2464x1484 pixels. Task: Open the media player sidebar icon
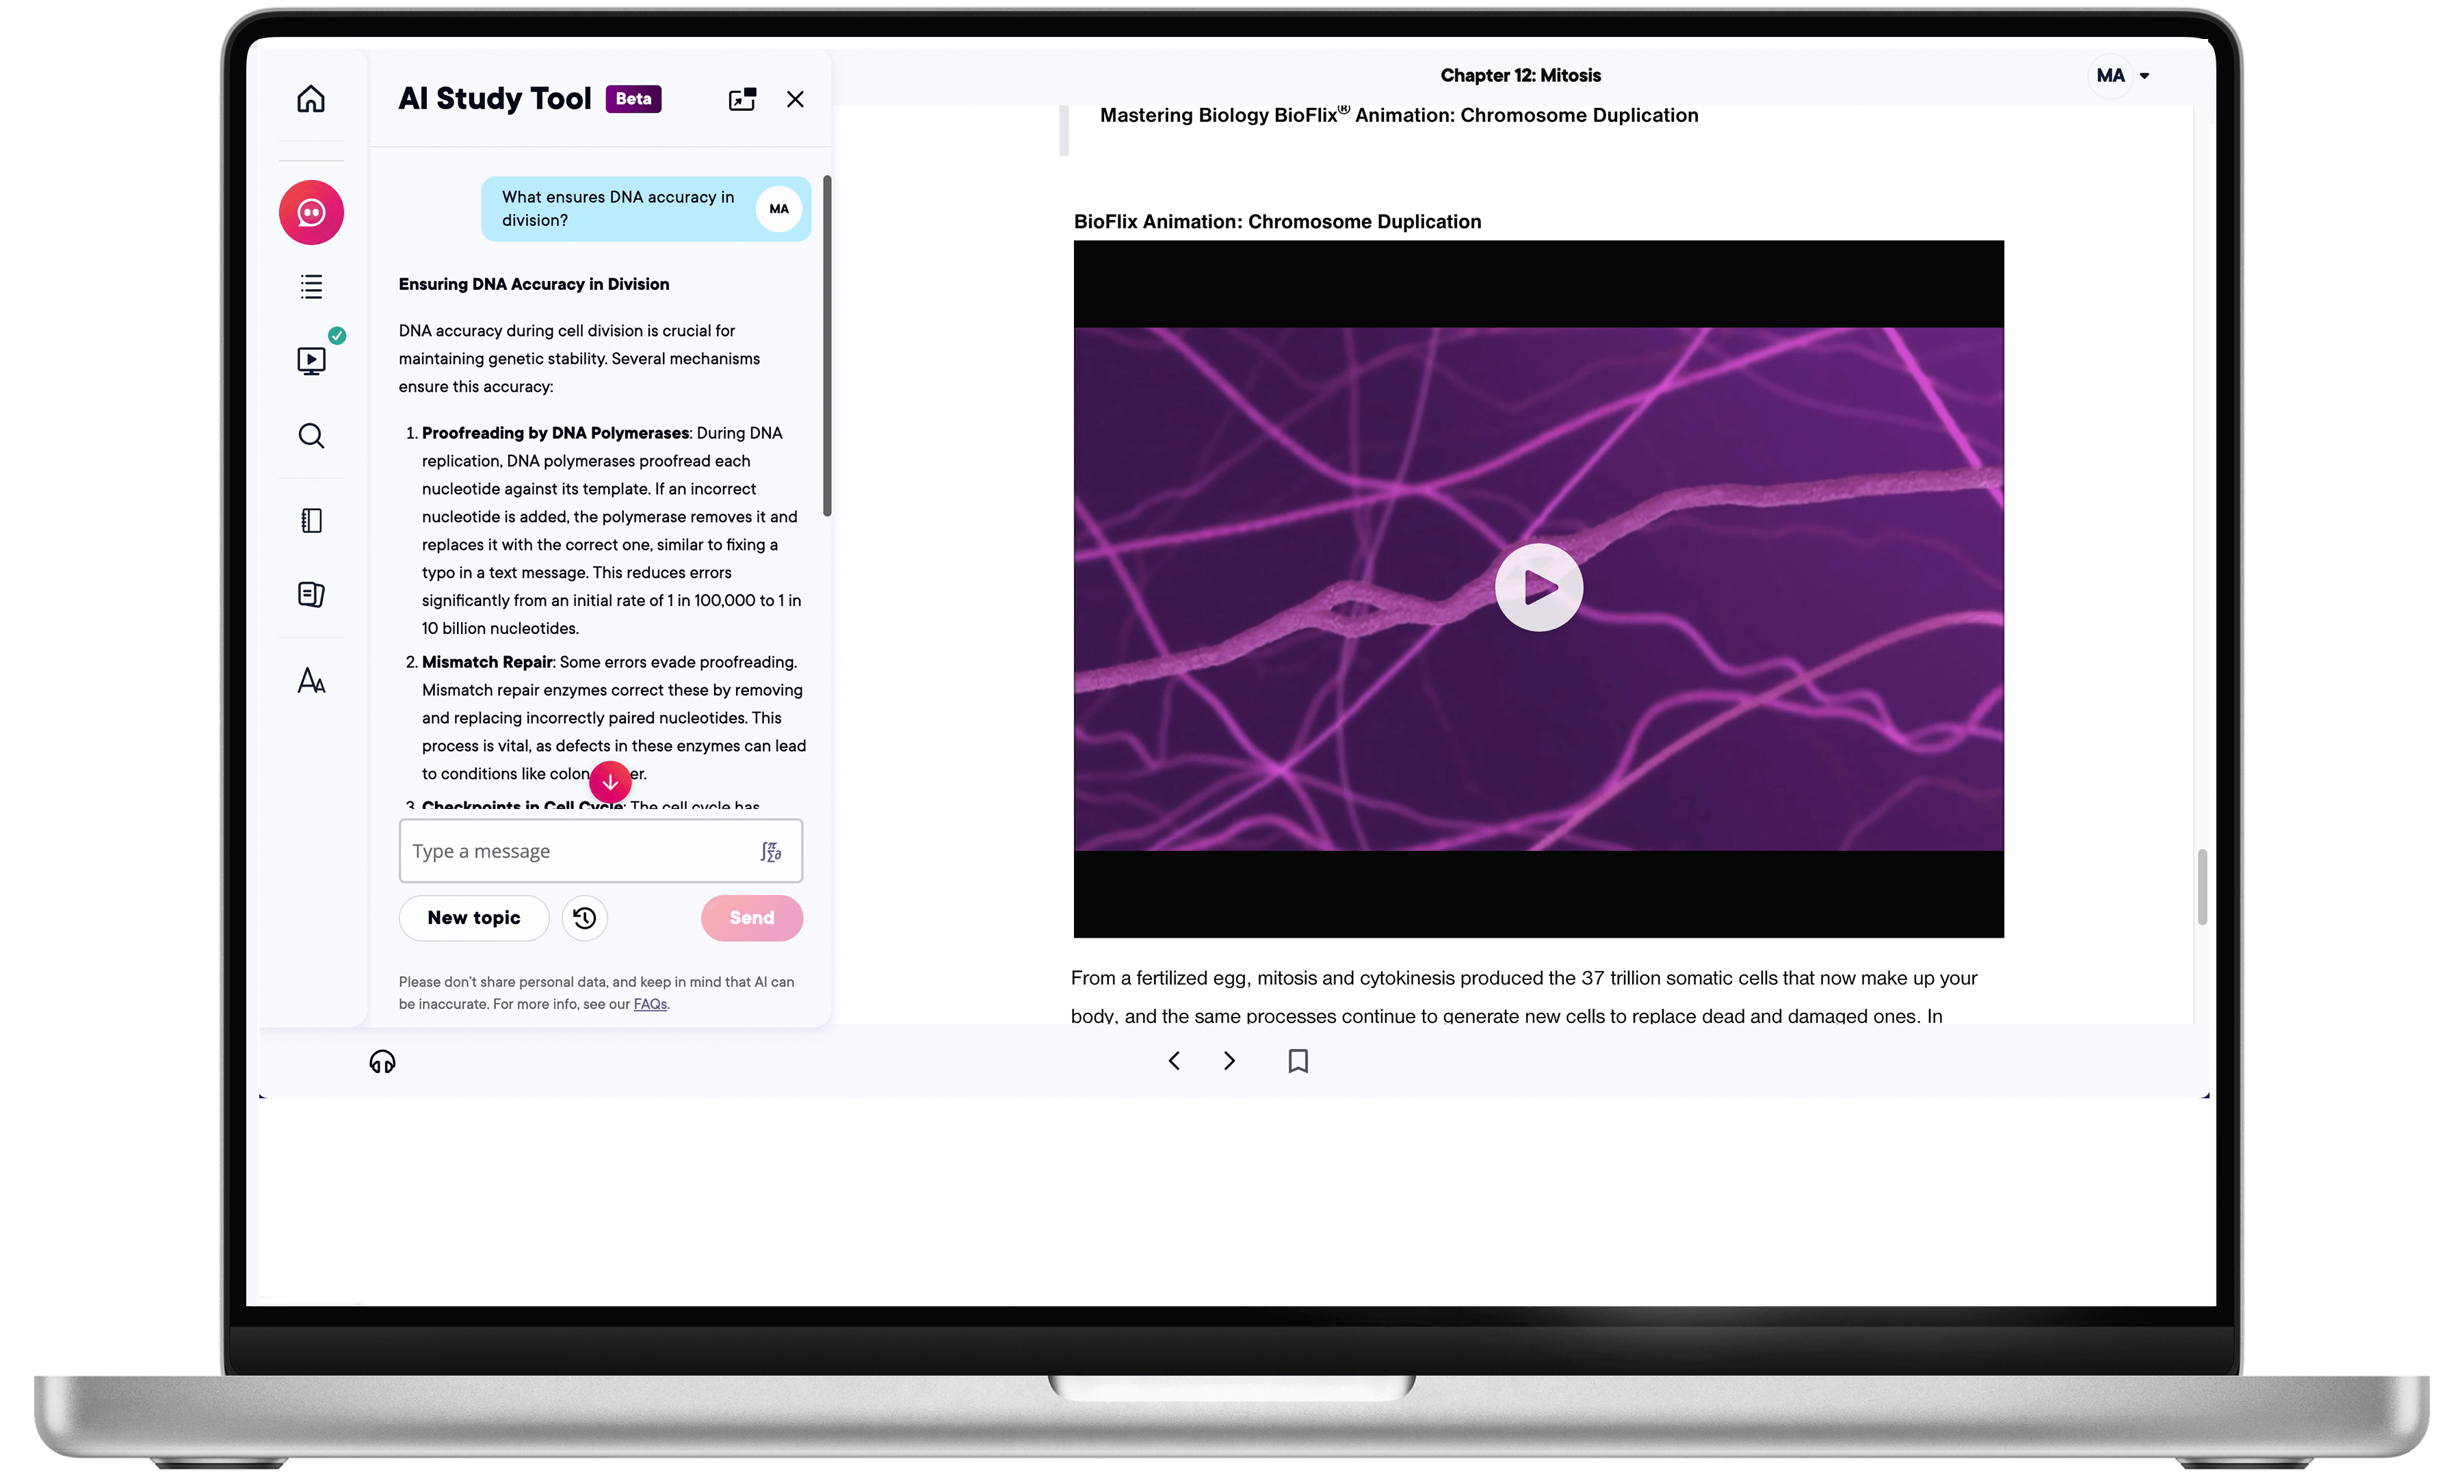click(311, 360)
